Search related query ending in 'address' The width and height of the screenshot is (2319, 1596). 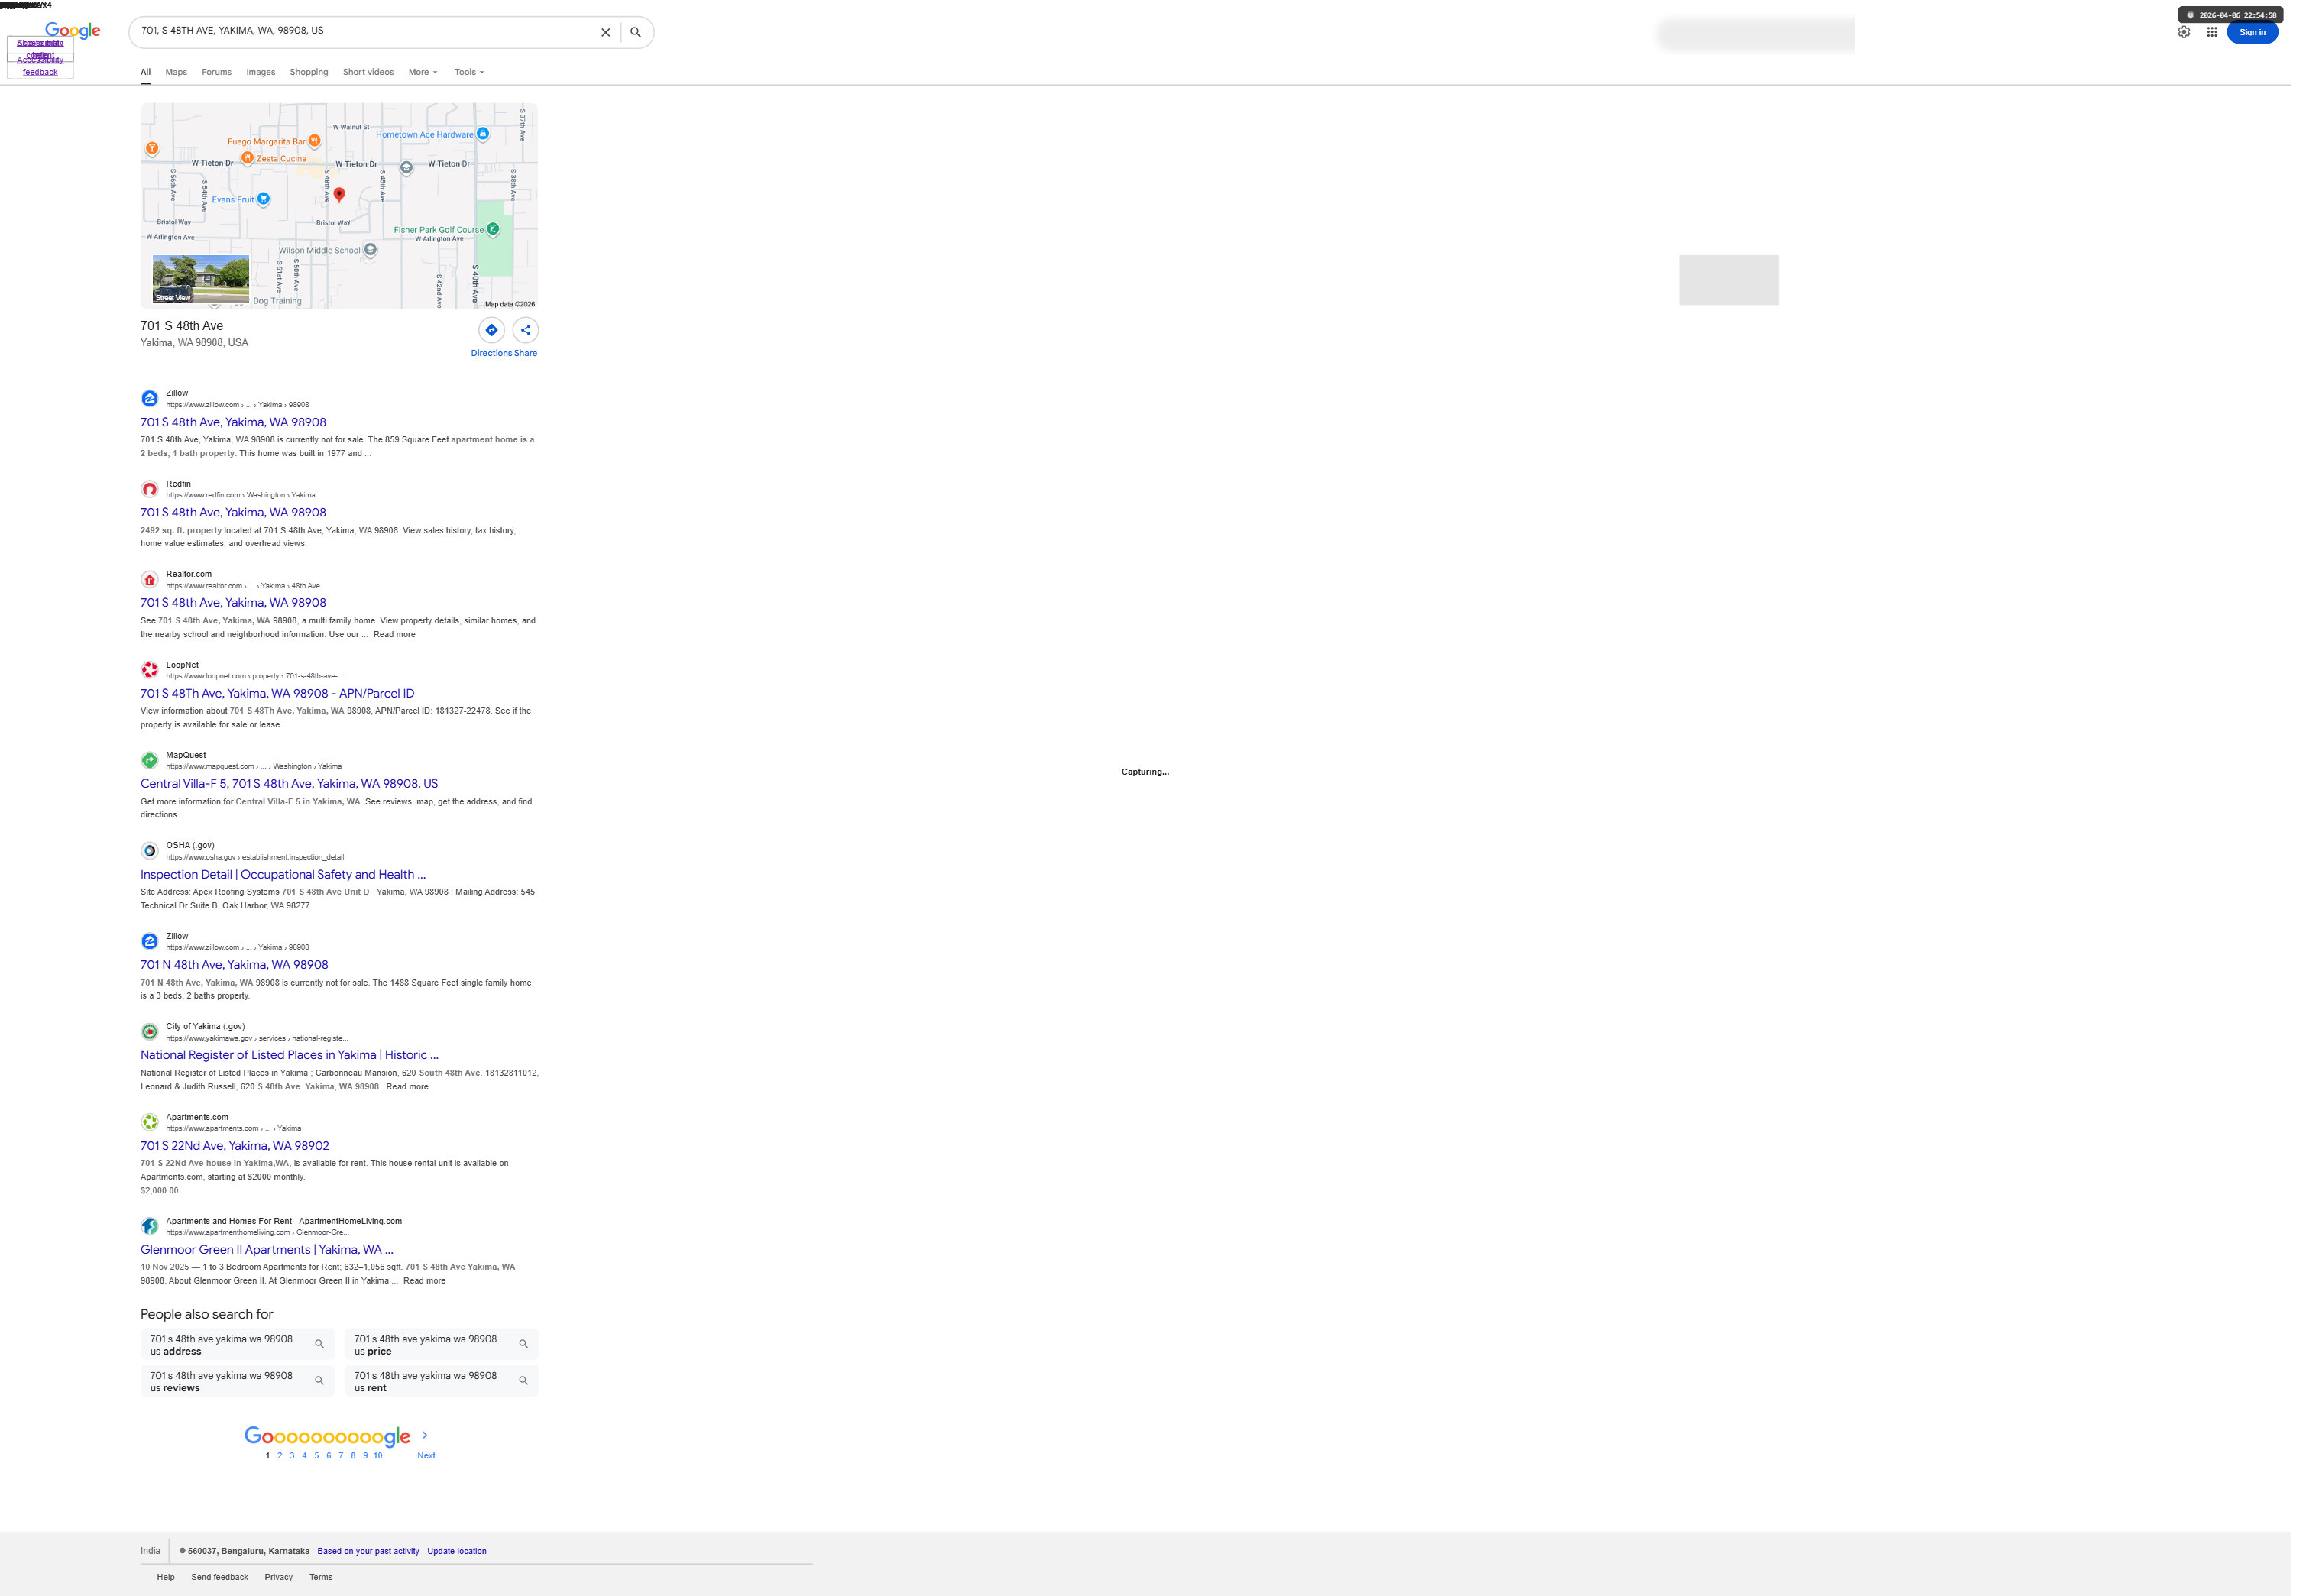coord(237,1345)
